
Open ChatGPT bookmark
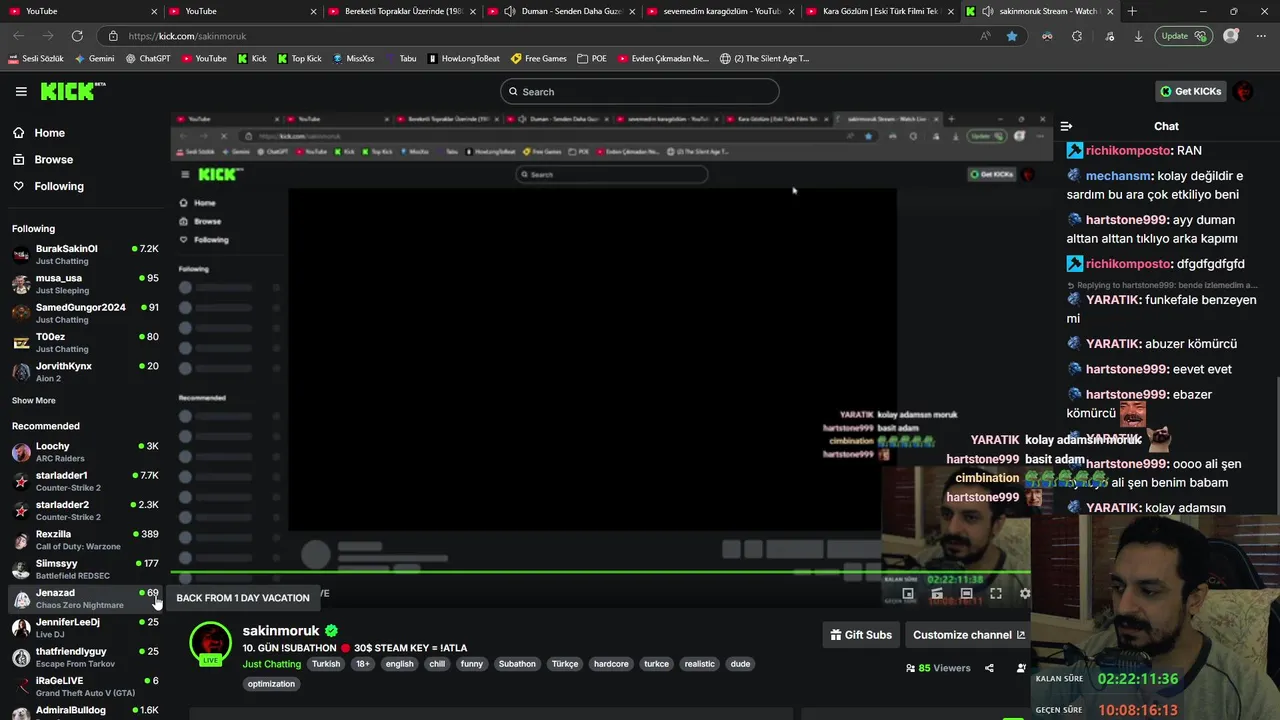pyautogui.click(x=148, y=59)
